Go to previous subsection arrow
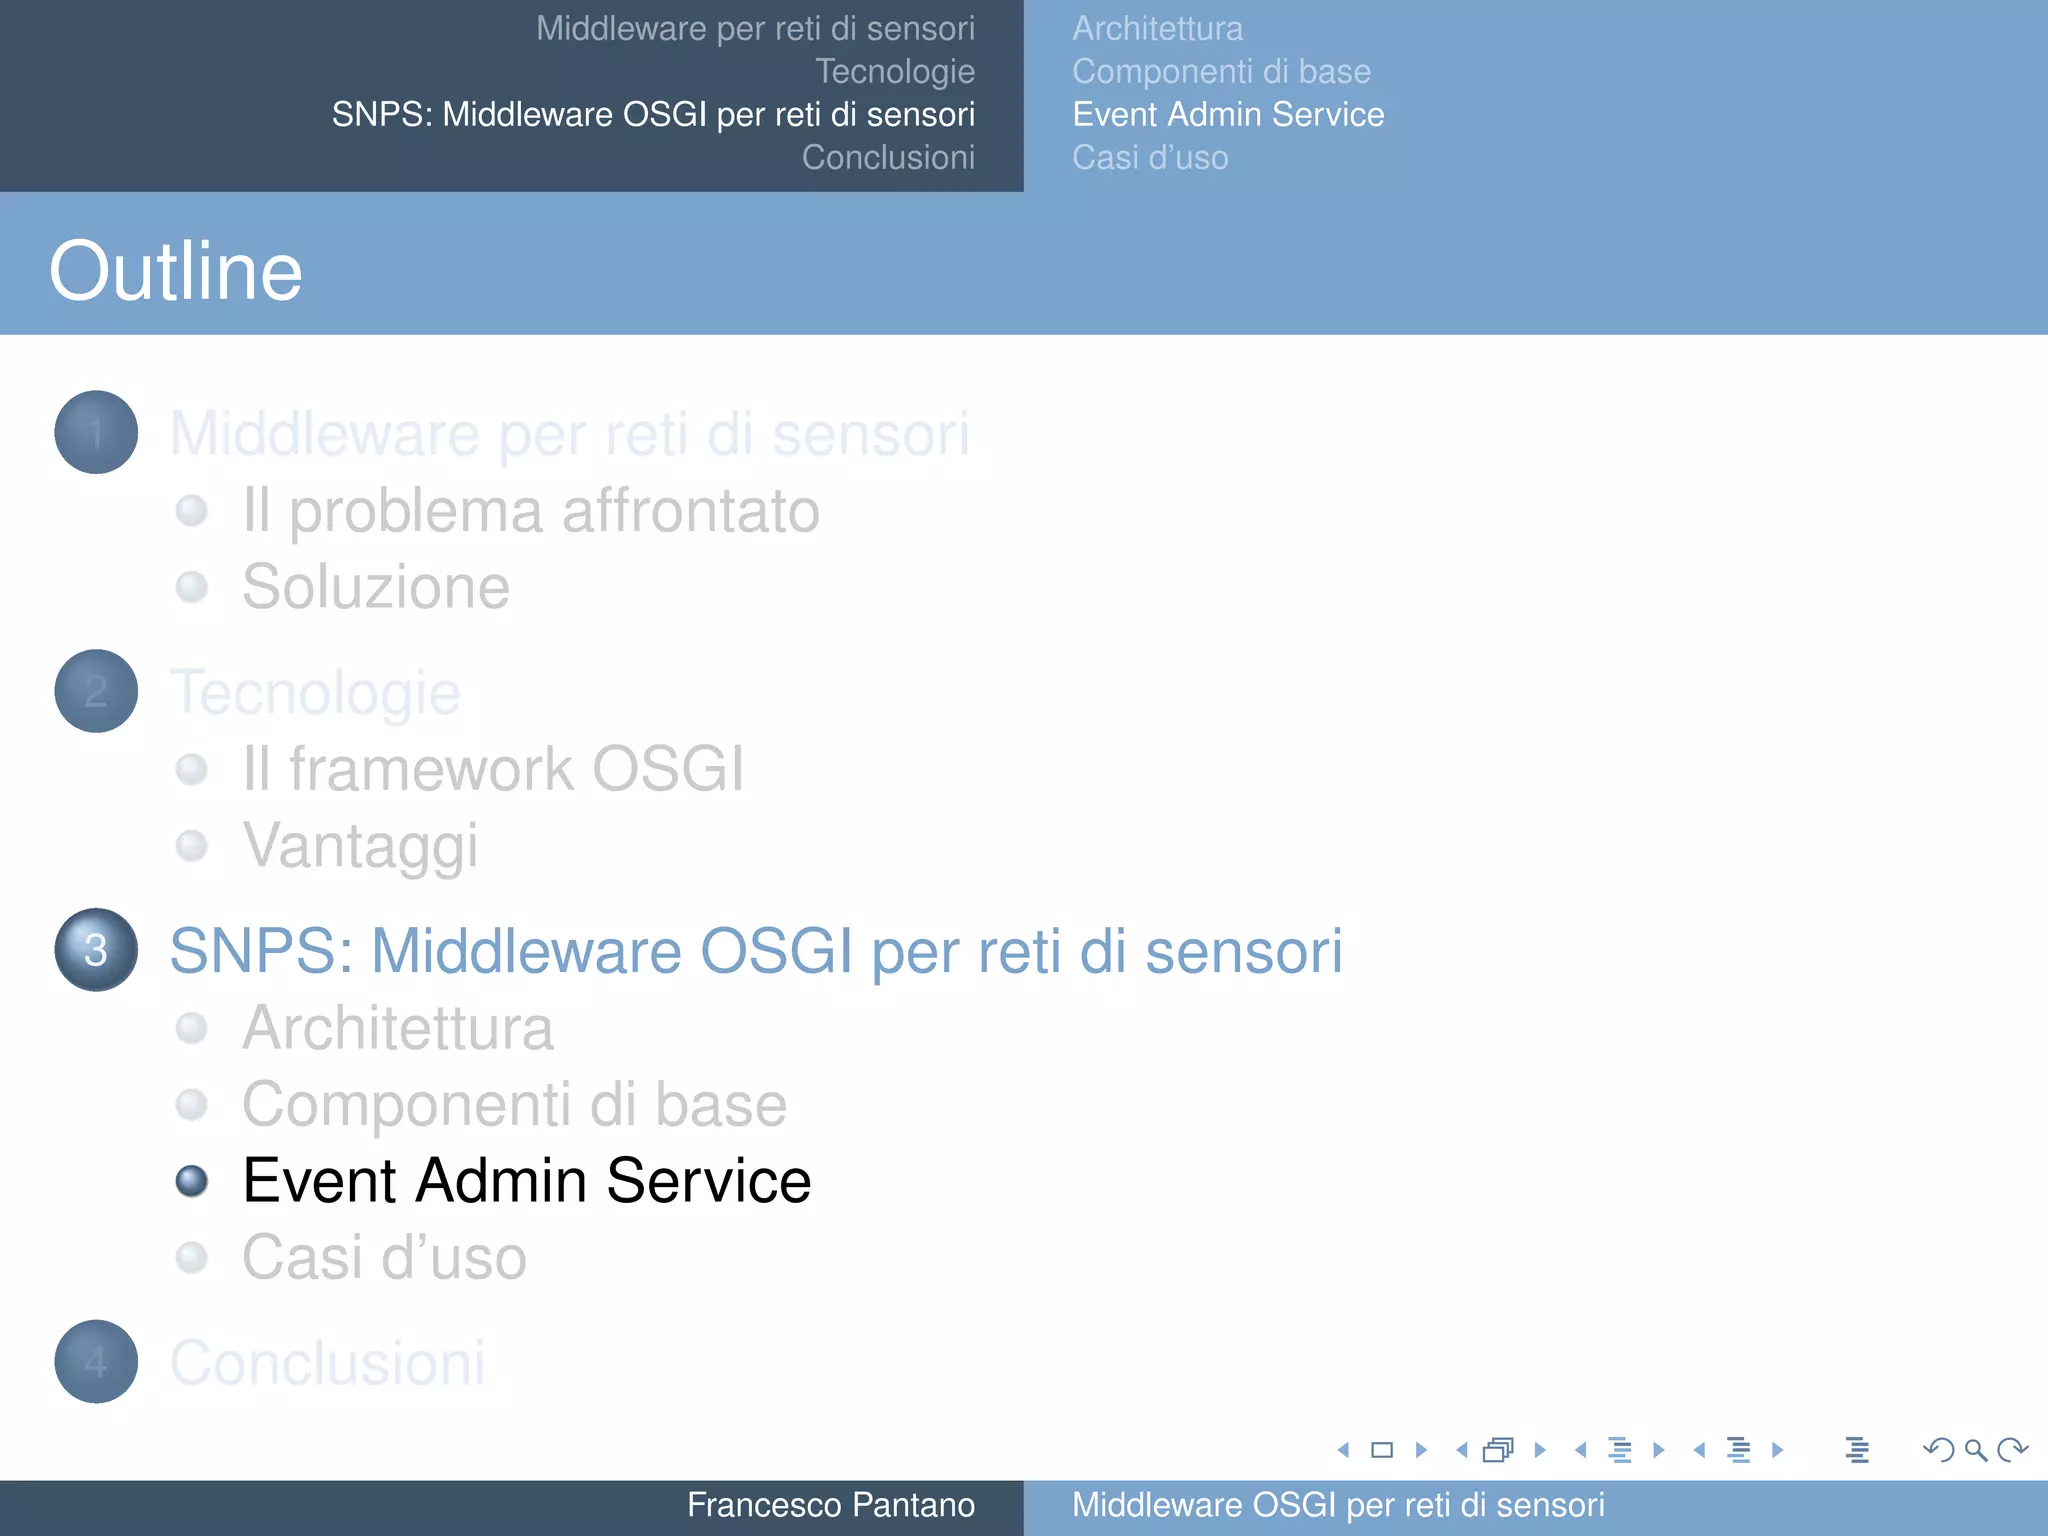This screenshot has width=2048, height=1536. (1581, 1449)
